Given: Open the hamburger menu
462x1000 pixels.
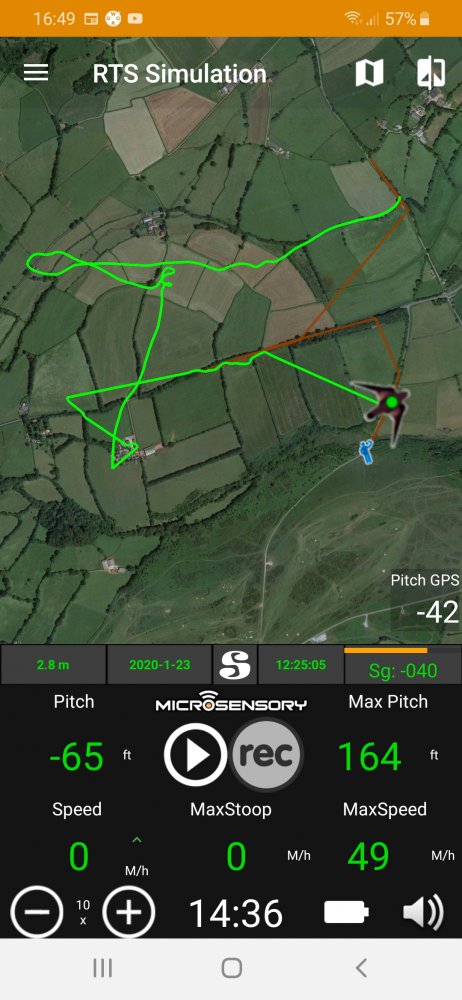Looking at the screenshot, I should tap(36, 73).
